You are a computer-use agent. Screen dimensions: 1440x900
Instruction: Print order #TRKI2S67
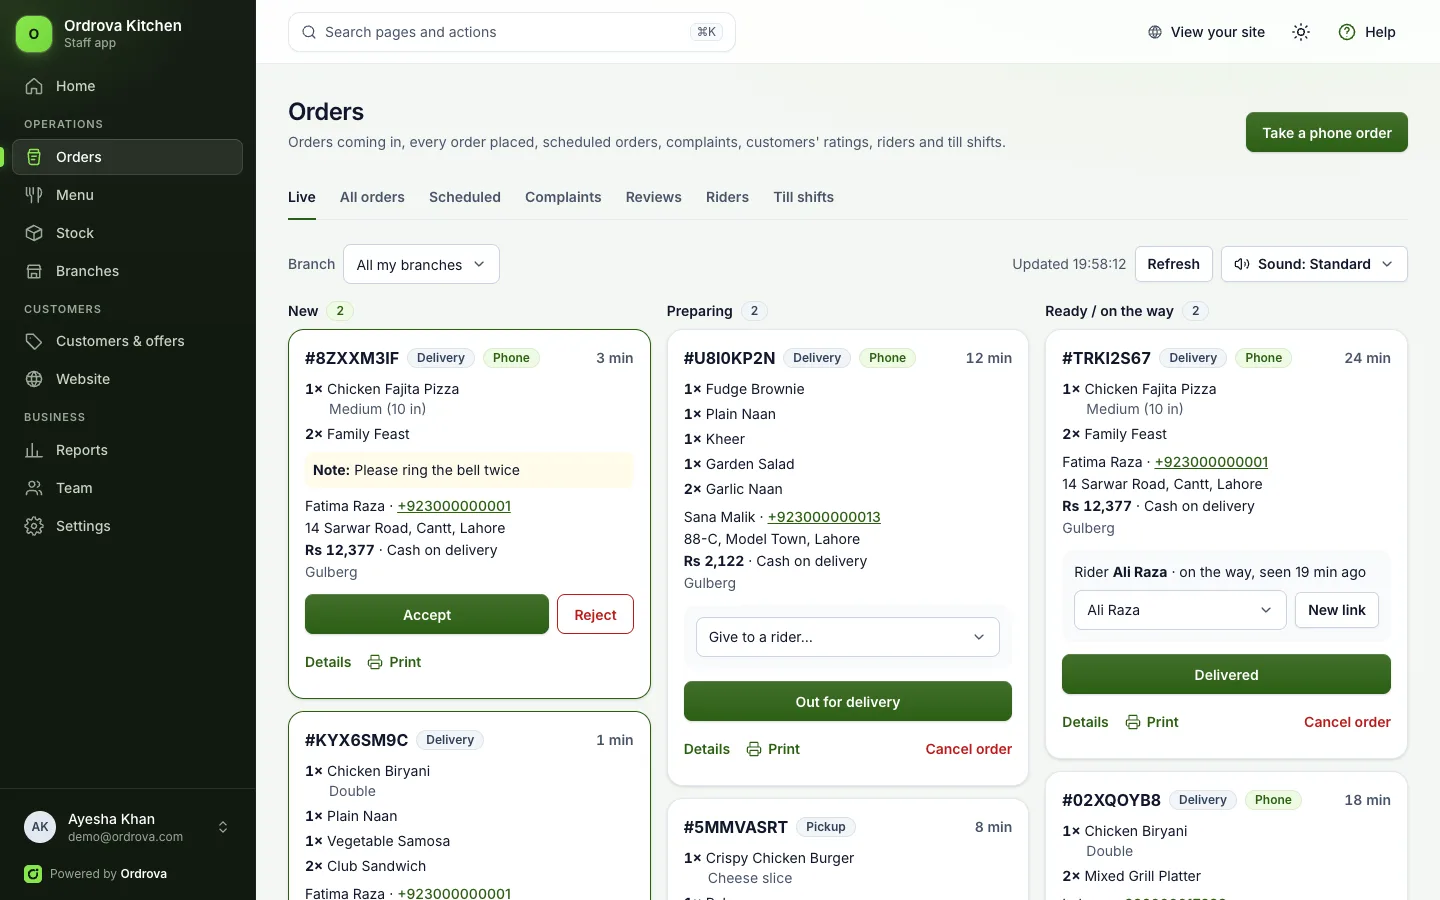pyautogui.click(x=1152, y=722)
